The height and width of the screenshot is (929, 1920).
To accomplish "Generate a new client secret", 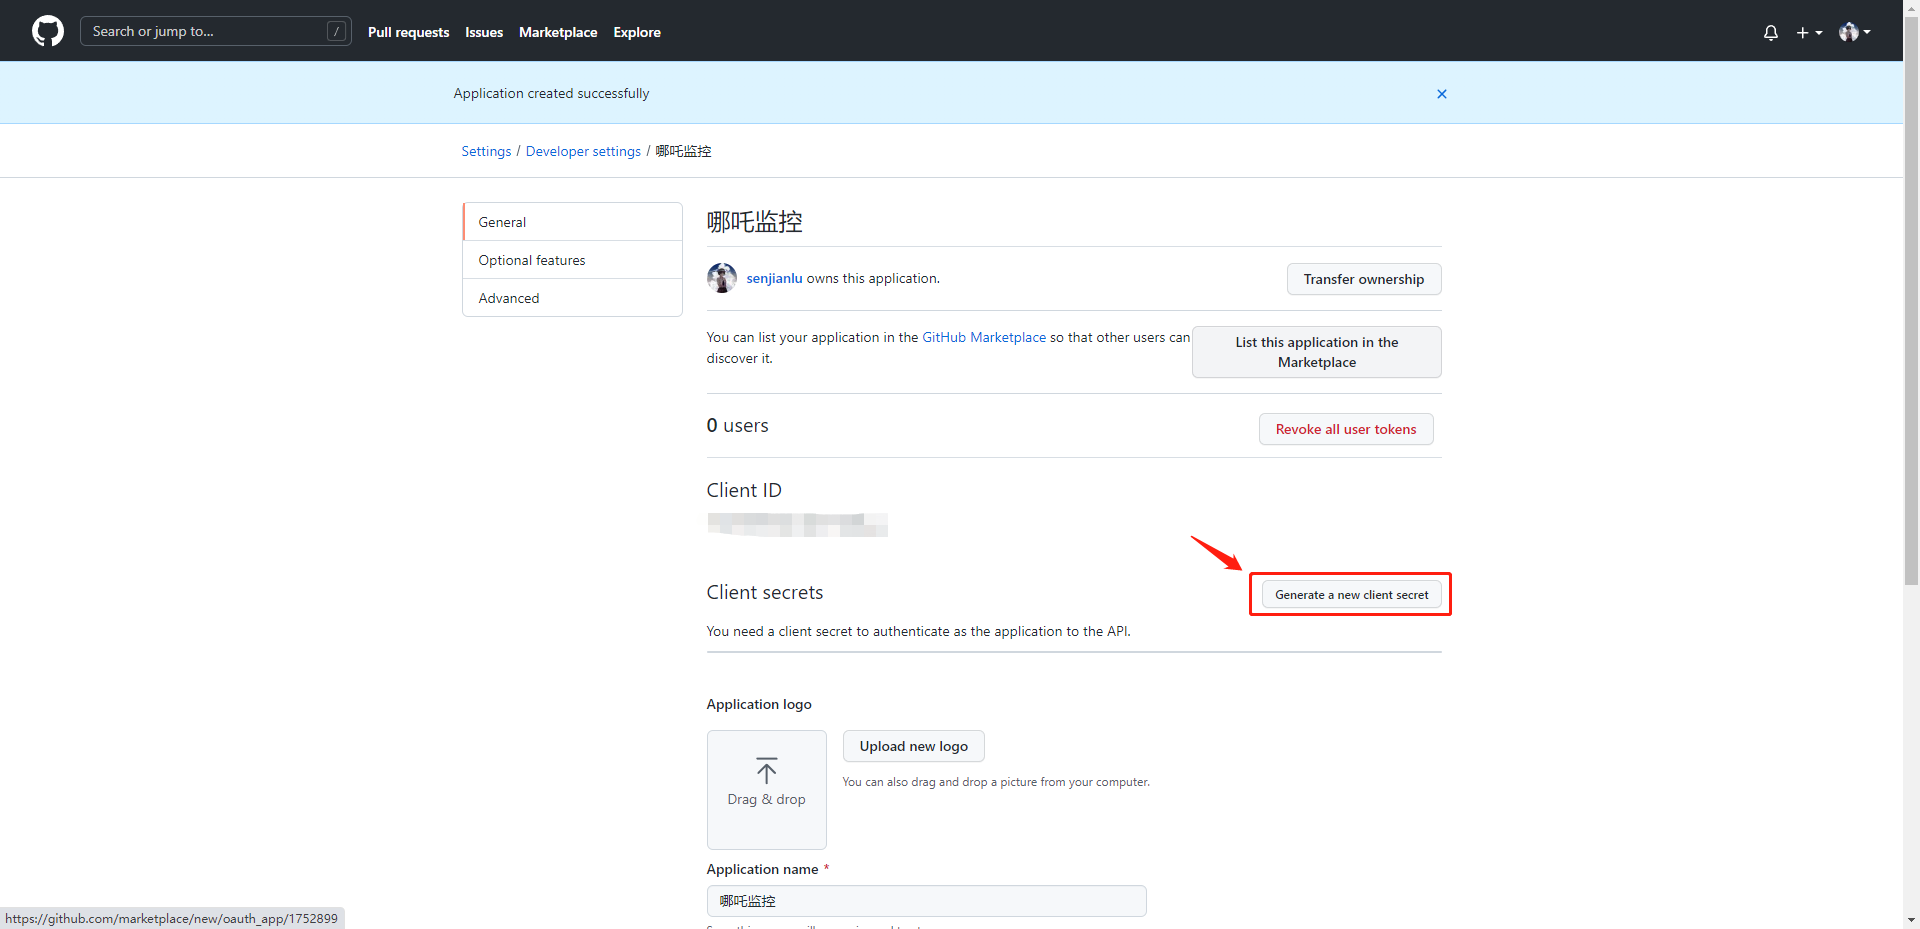I will pos(1351,594).
